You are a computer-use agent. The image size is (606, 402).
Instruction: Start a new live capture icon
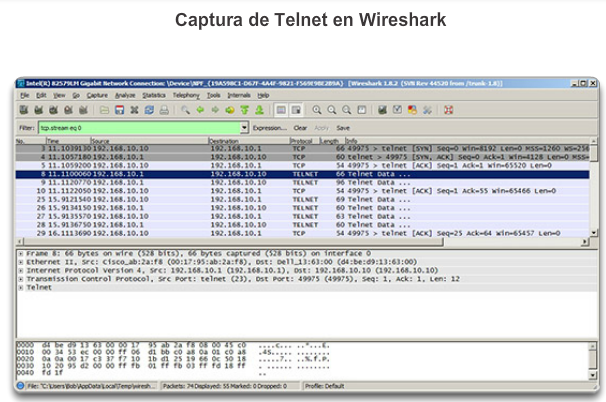point(53,110)
